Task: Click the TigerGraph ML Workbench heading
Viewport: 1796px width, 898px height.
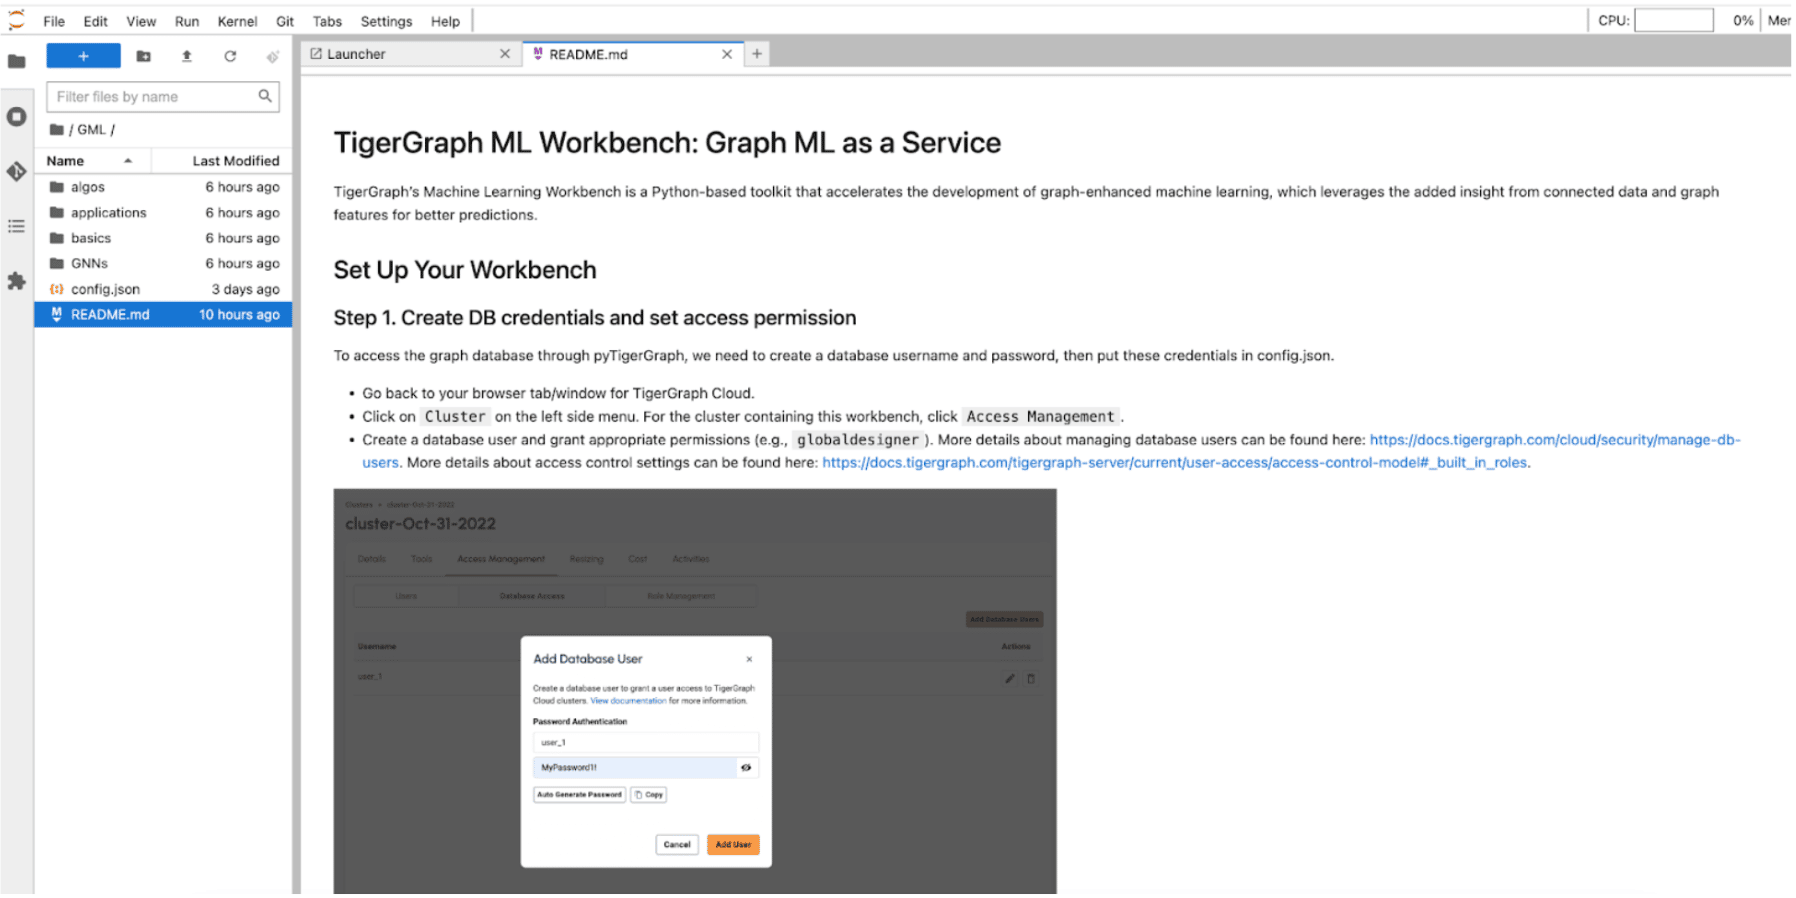Action: coord(667,143)
